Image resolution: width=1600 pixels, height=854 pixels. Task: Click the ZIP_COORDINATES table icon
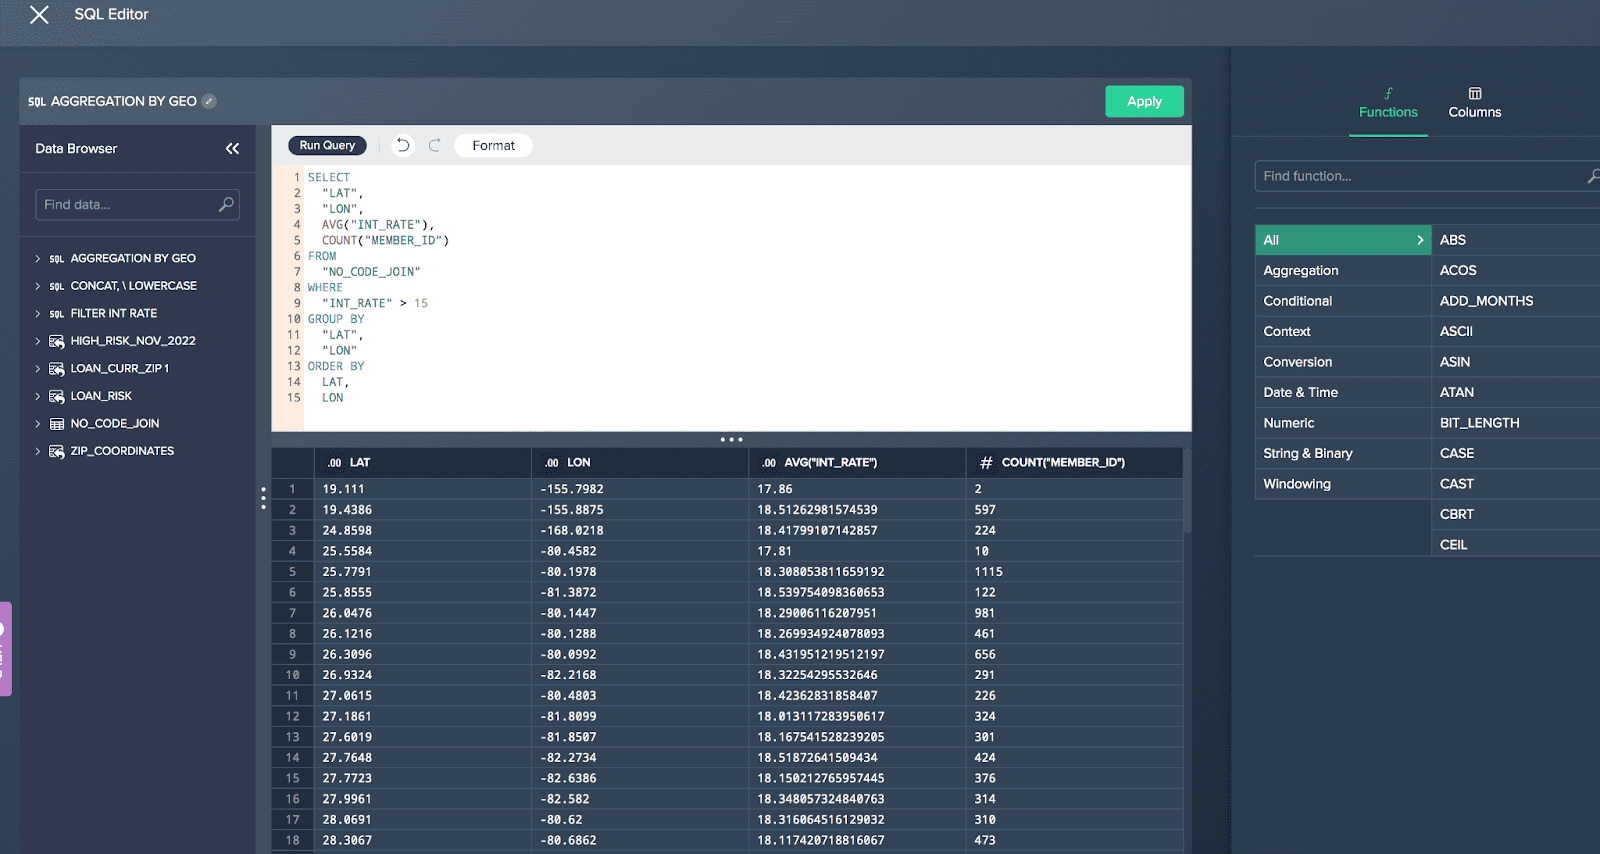57,451
